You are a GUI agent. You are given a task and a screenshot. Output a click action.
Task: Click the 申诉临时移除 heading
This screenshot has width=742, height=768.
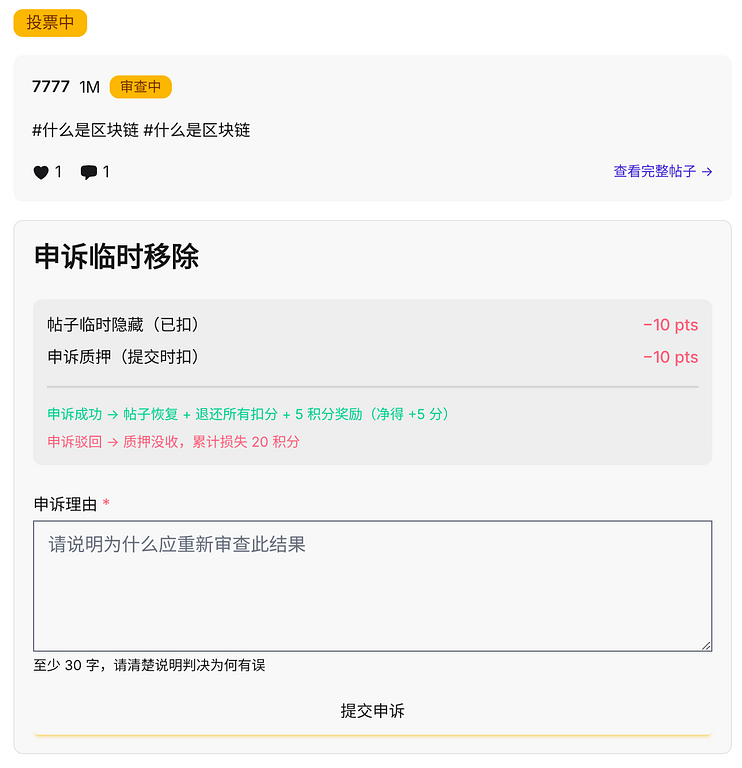[116, 256]
